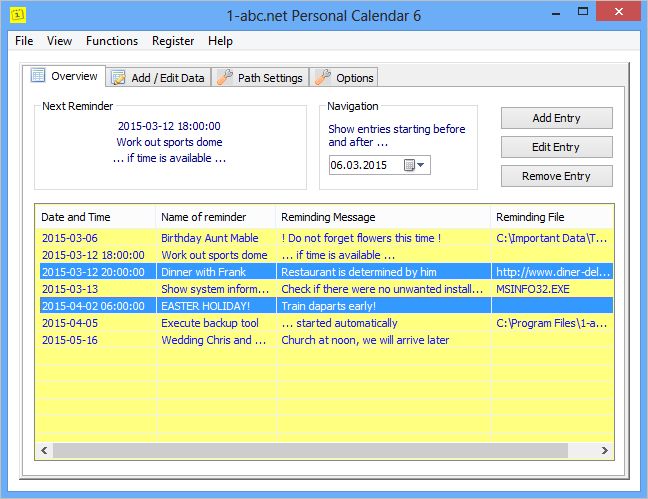
Task: Click the Path Settings wrench icon
Action: [x=225, y=77]
